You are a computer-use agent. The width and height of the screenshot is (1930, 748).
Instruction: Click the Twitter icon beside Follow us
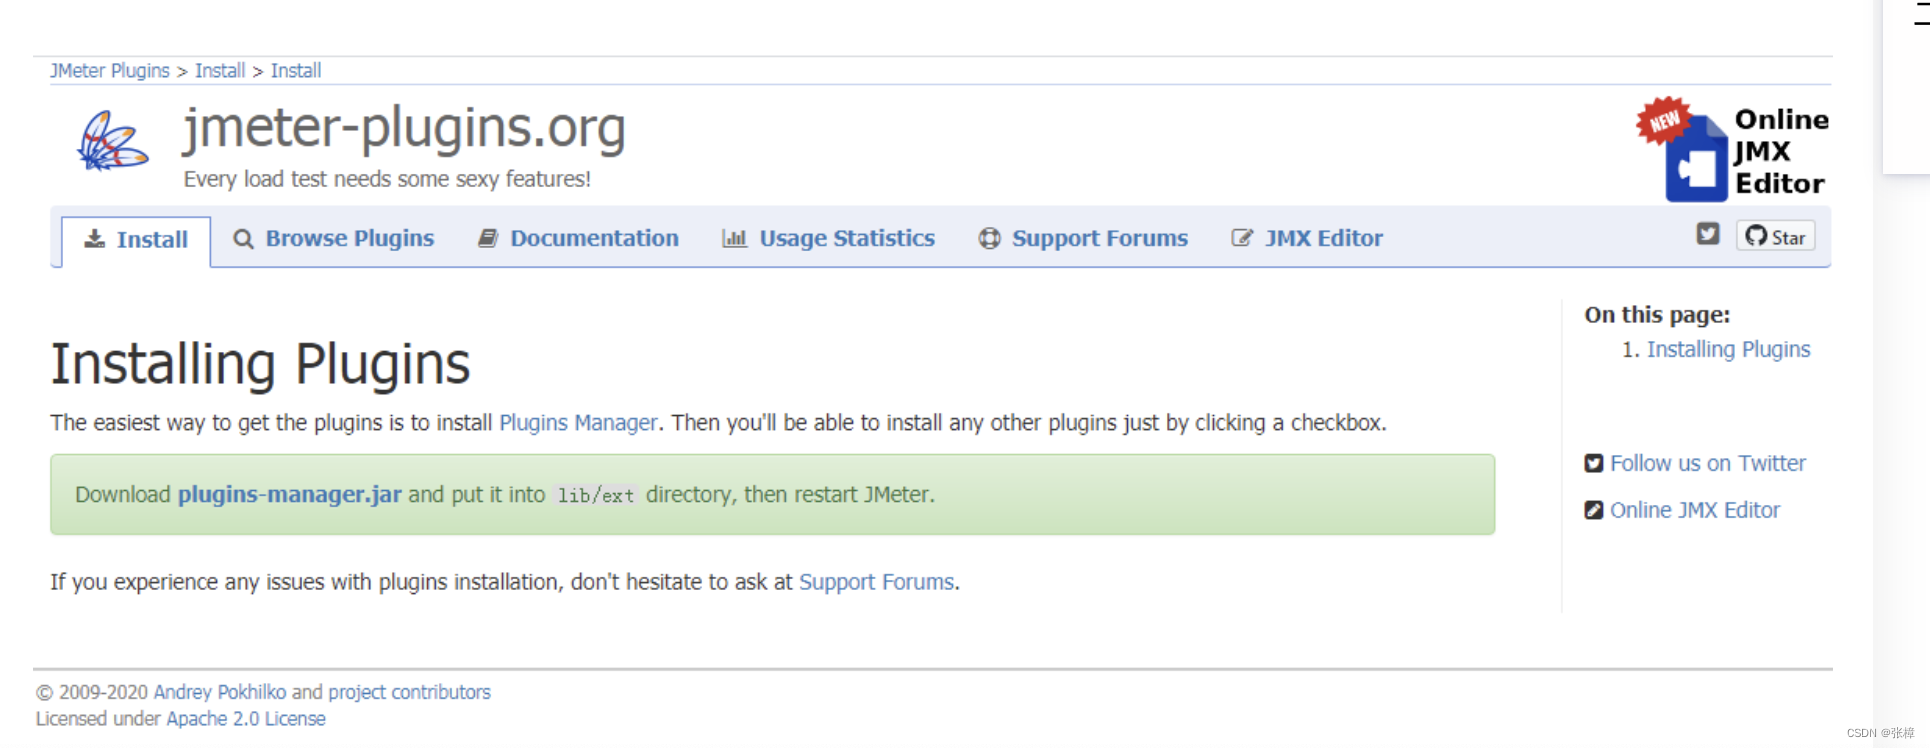click(1594, 463)
